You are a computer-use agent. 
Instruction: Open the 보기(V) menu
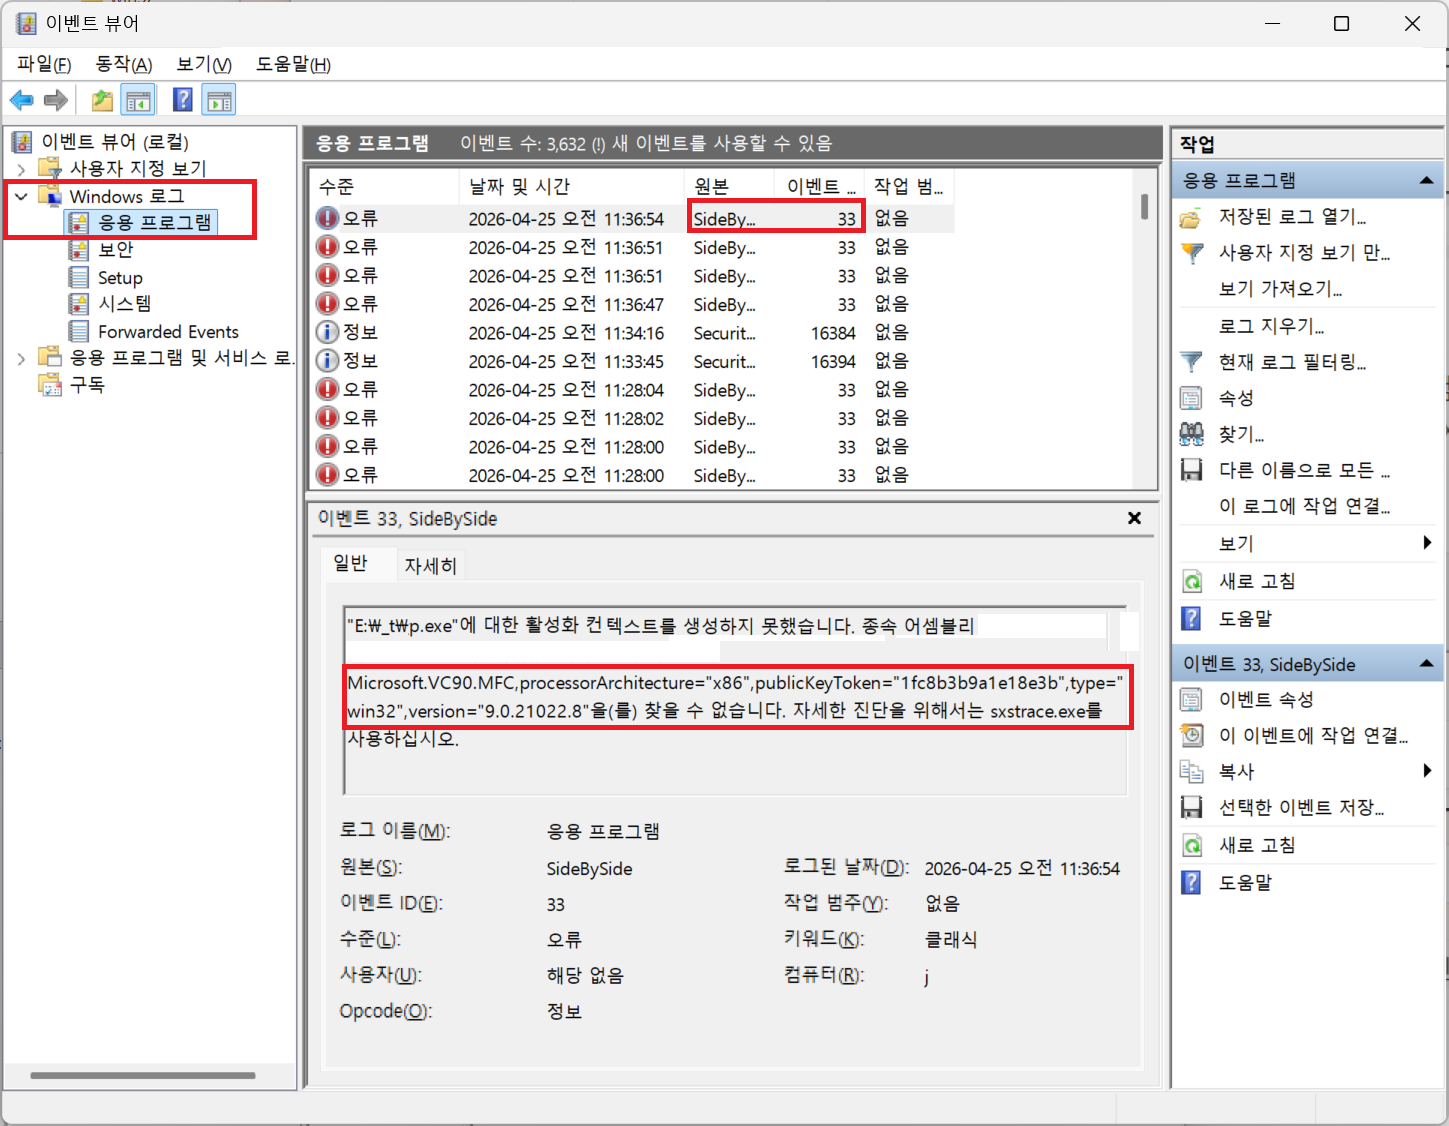tap(204, 64)
